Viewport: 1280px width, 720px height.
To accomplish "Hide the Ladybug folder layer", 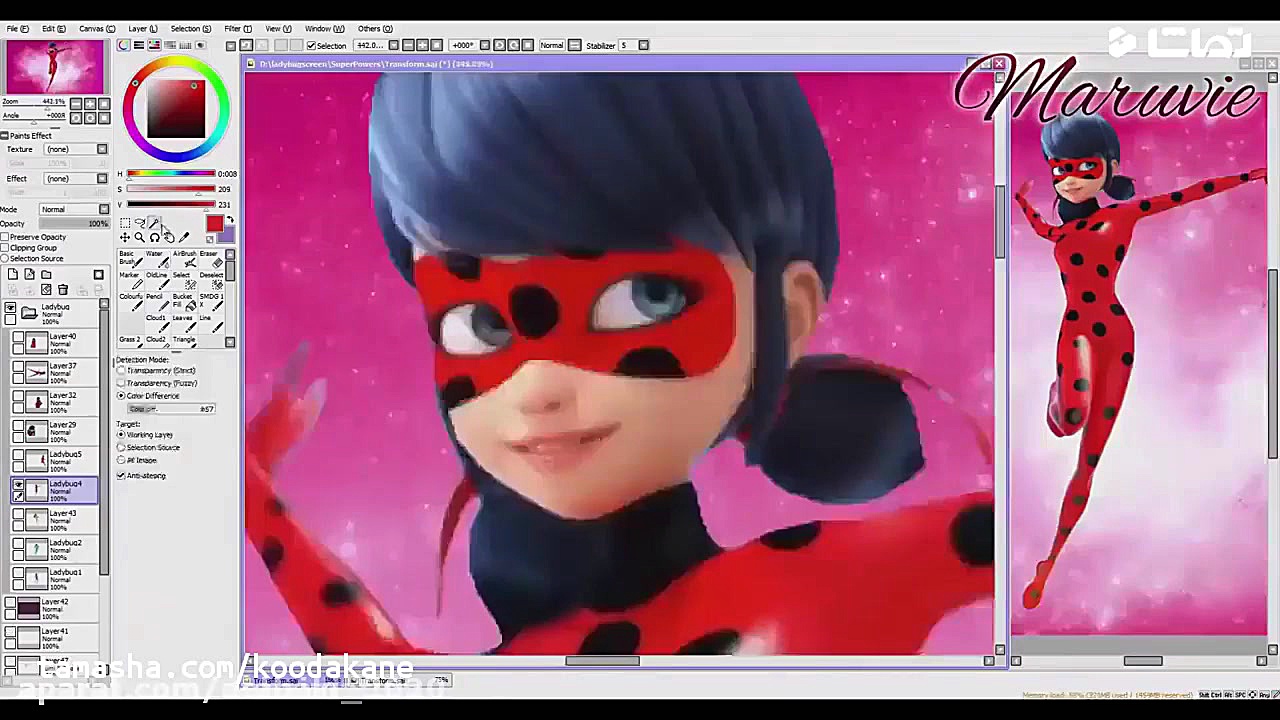I will point(10,308).
